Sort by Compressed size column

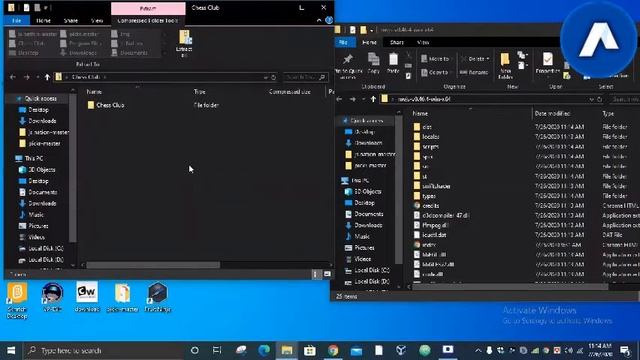(x=290, y=92)
